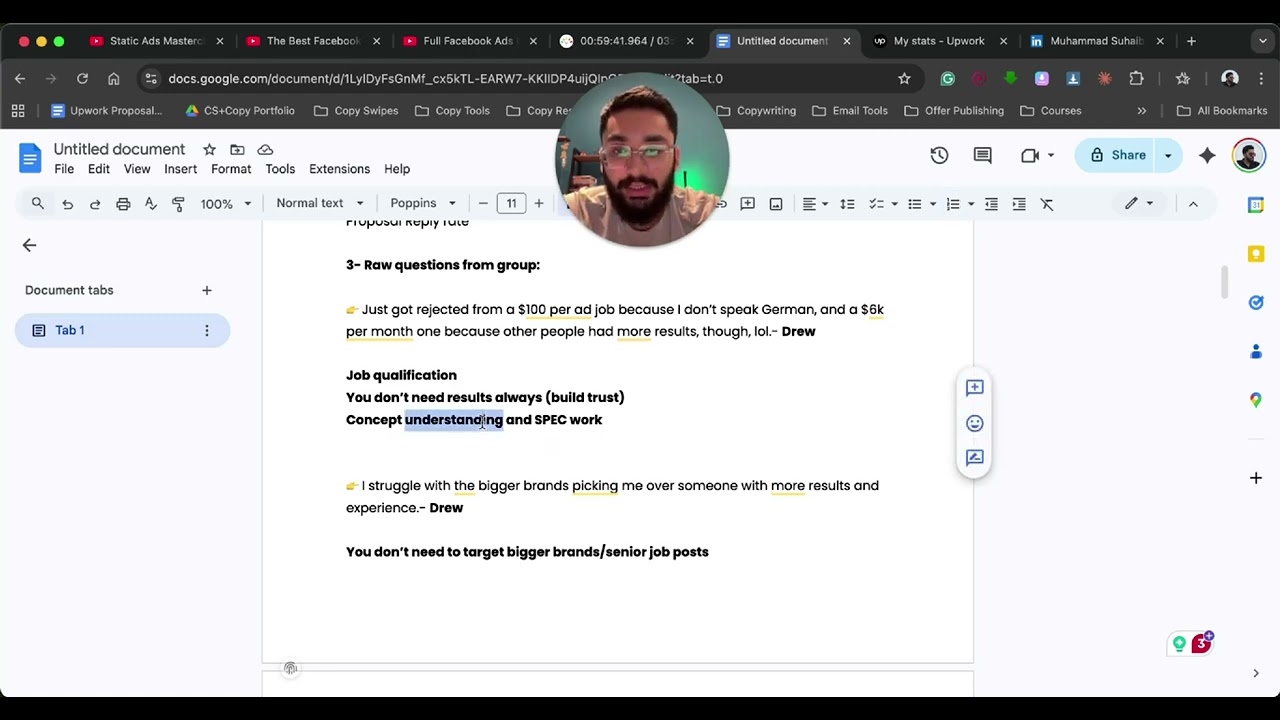
Task: Select Tab 1 in document tabs
Action: coord(122,330)
